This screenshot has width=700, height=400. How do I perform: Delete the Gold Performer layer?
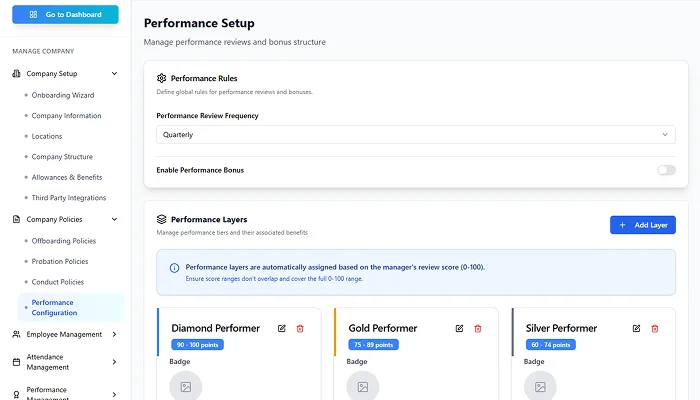[477, 328]
